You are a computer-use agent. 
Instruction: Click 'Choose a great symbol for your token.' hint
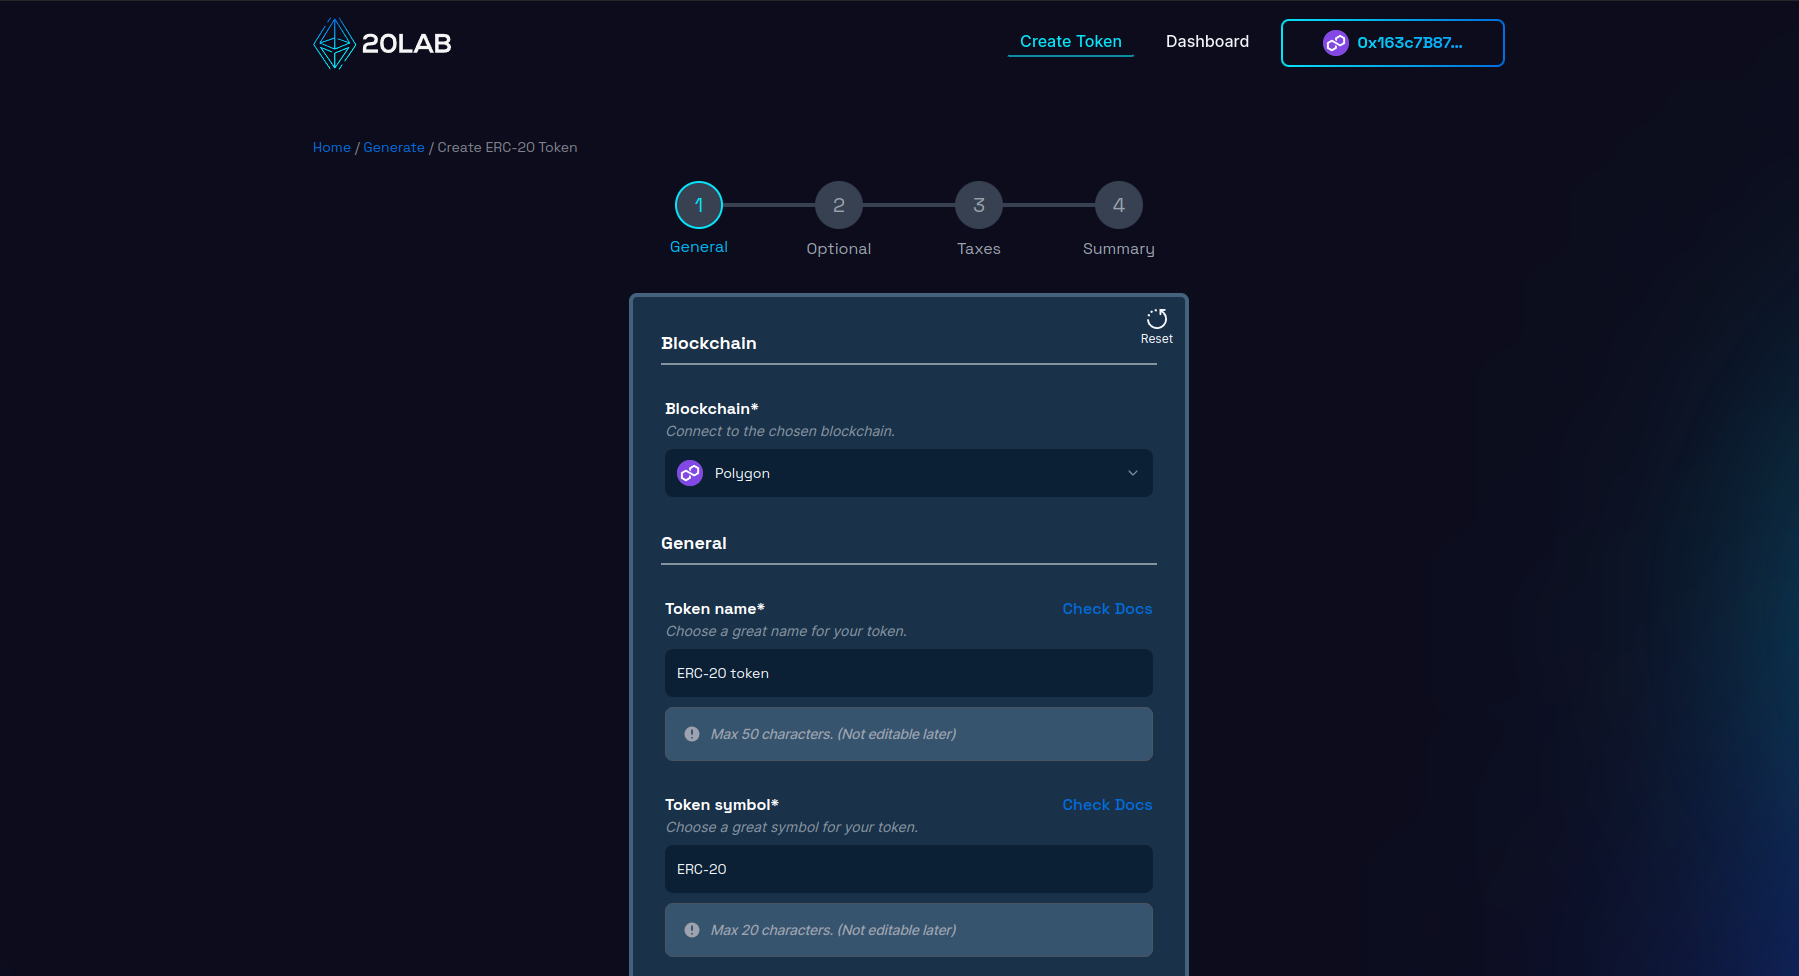tap(792, 827)
